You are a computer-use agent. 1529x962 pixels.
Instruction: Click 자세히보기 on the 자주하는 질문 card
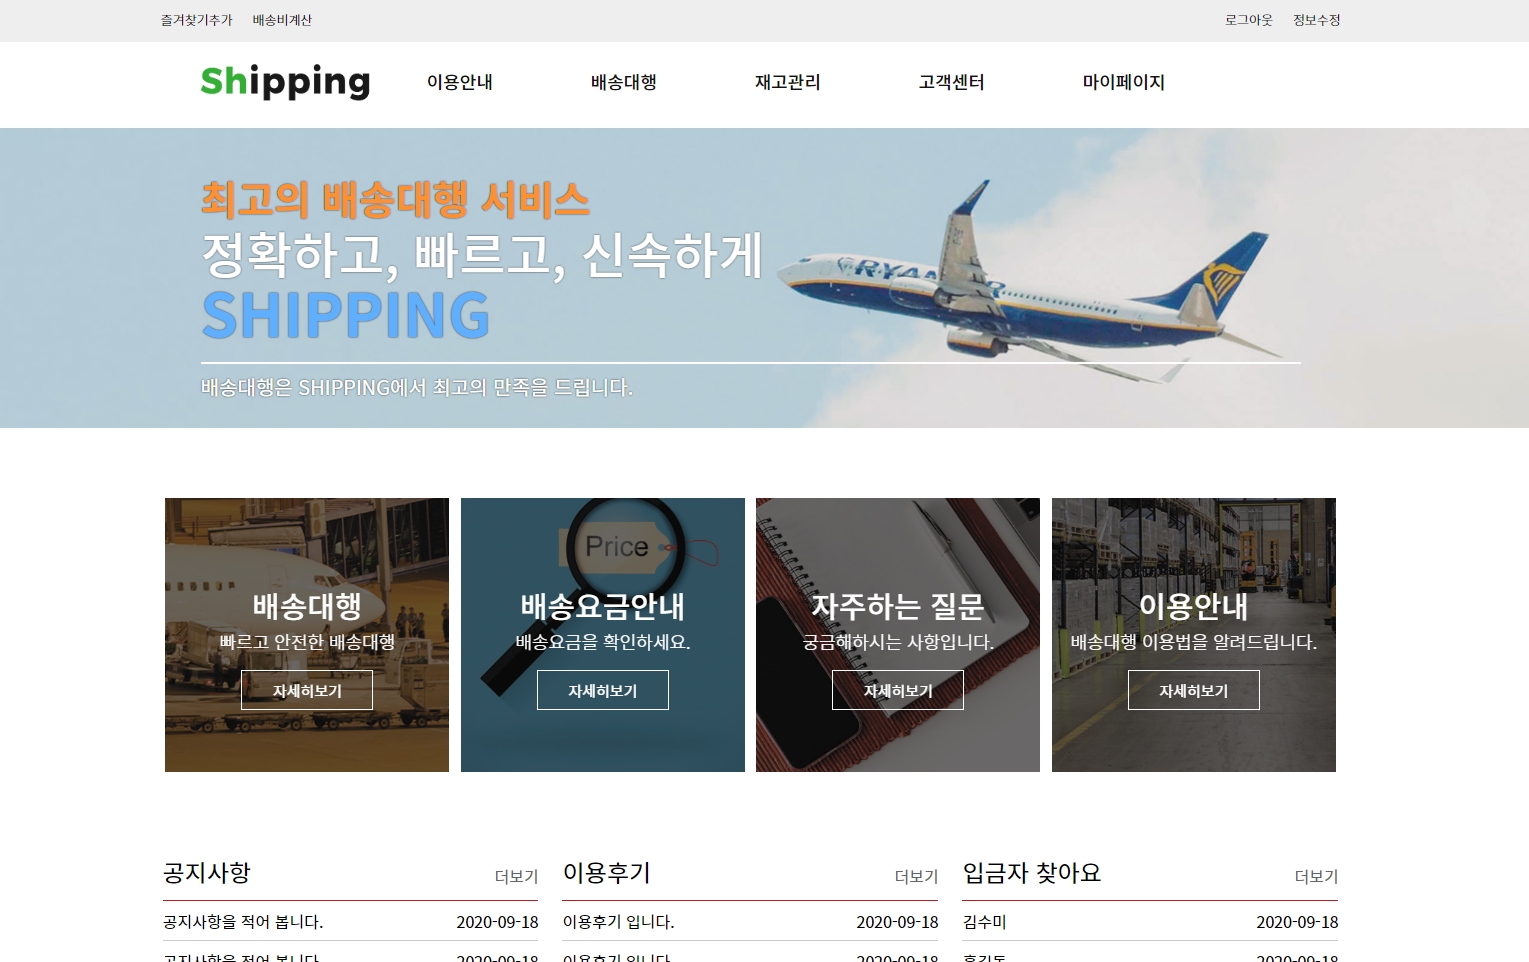898,690
